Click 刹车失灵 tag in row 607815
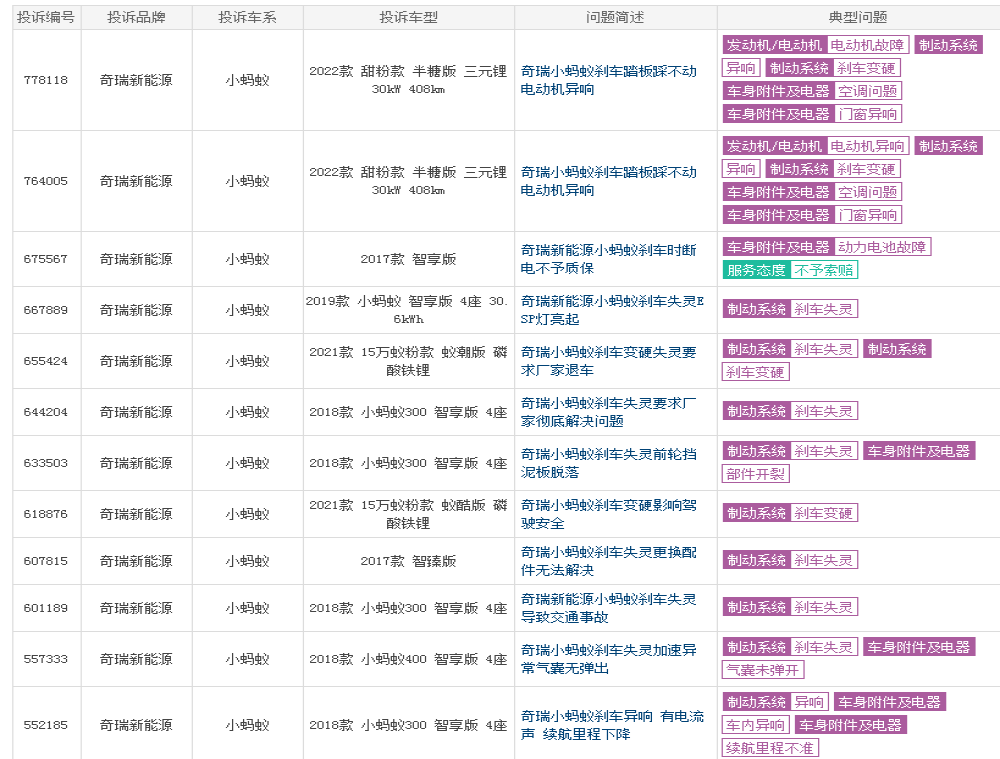The height and width of the screenshot is (759, 1000). (x=823, y=560)
